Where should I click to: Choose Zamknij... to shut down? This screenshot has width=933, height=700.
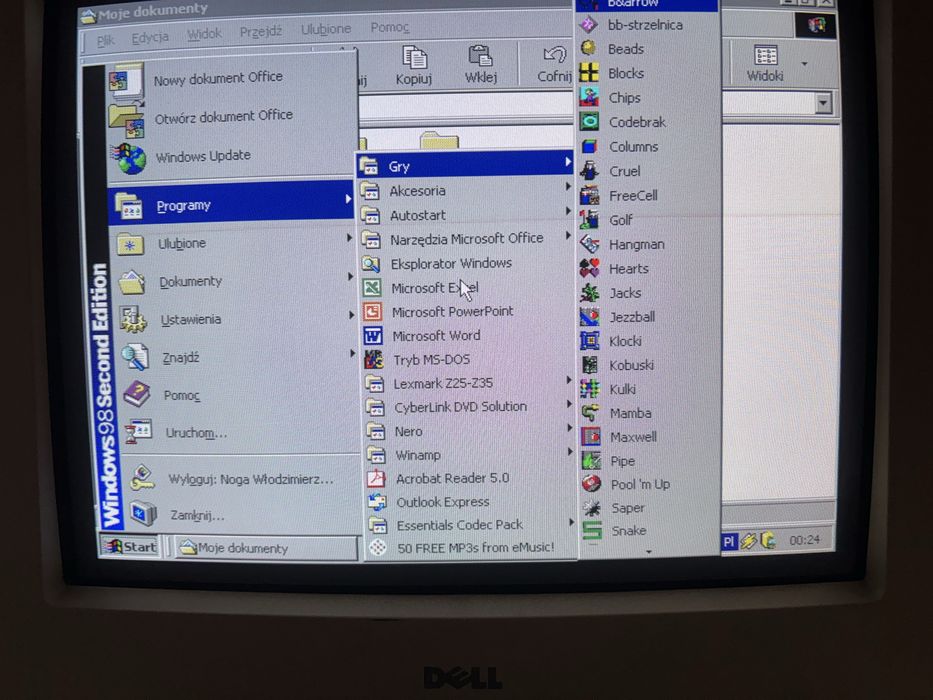242,514
